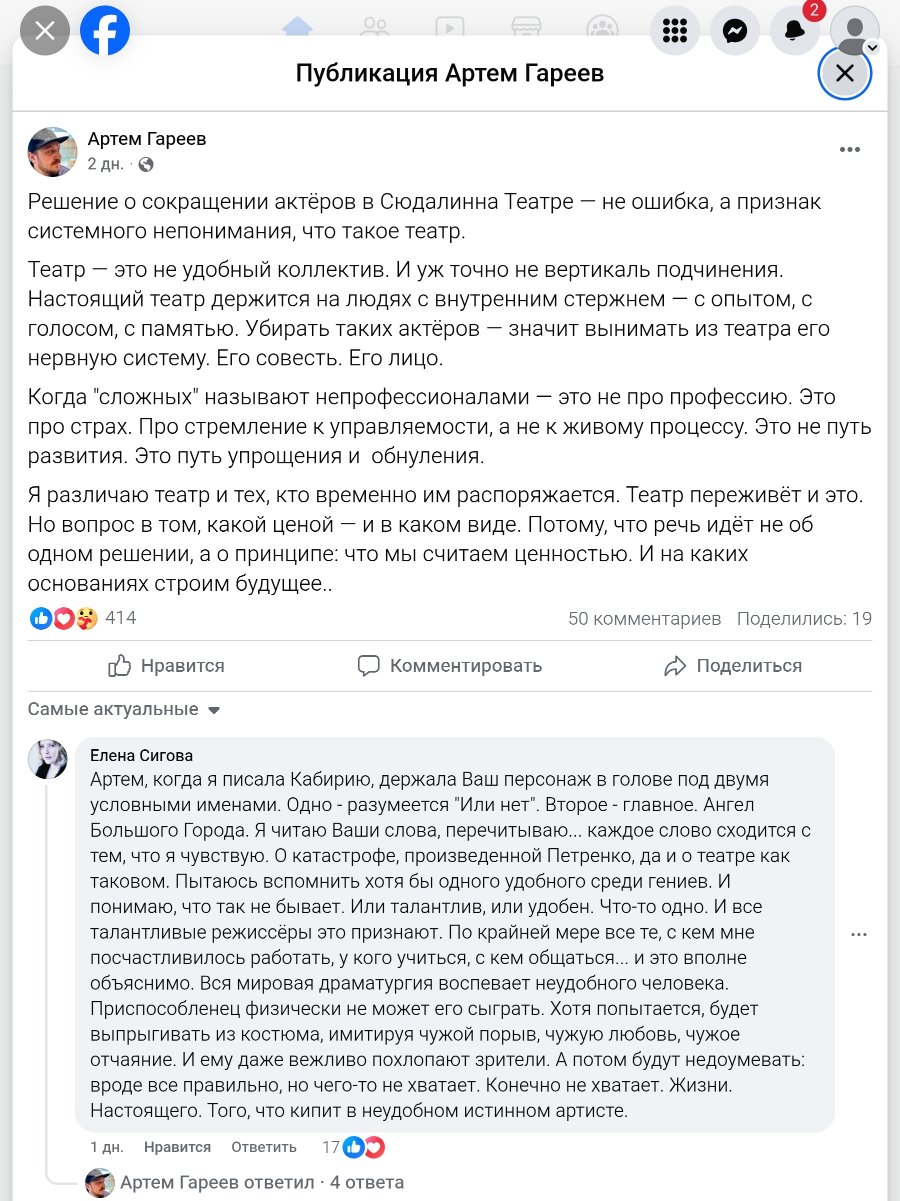
Task: Open the Facebook logo home link
Action: click(105, 30)
